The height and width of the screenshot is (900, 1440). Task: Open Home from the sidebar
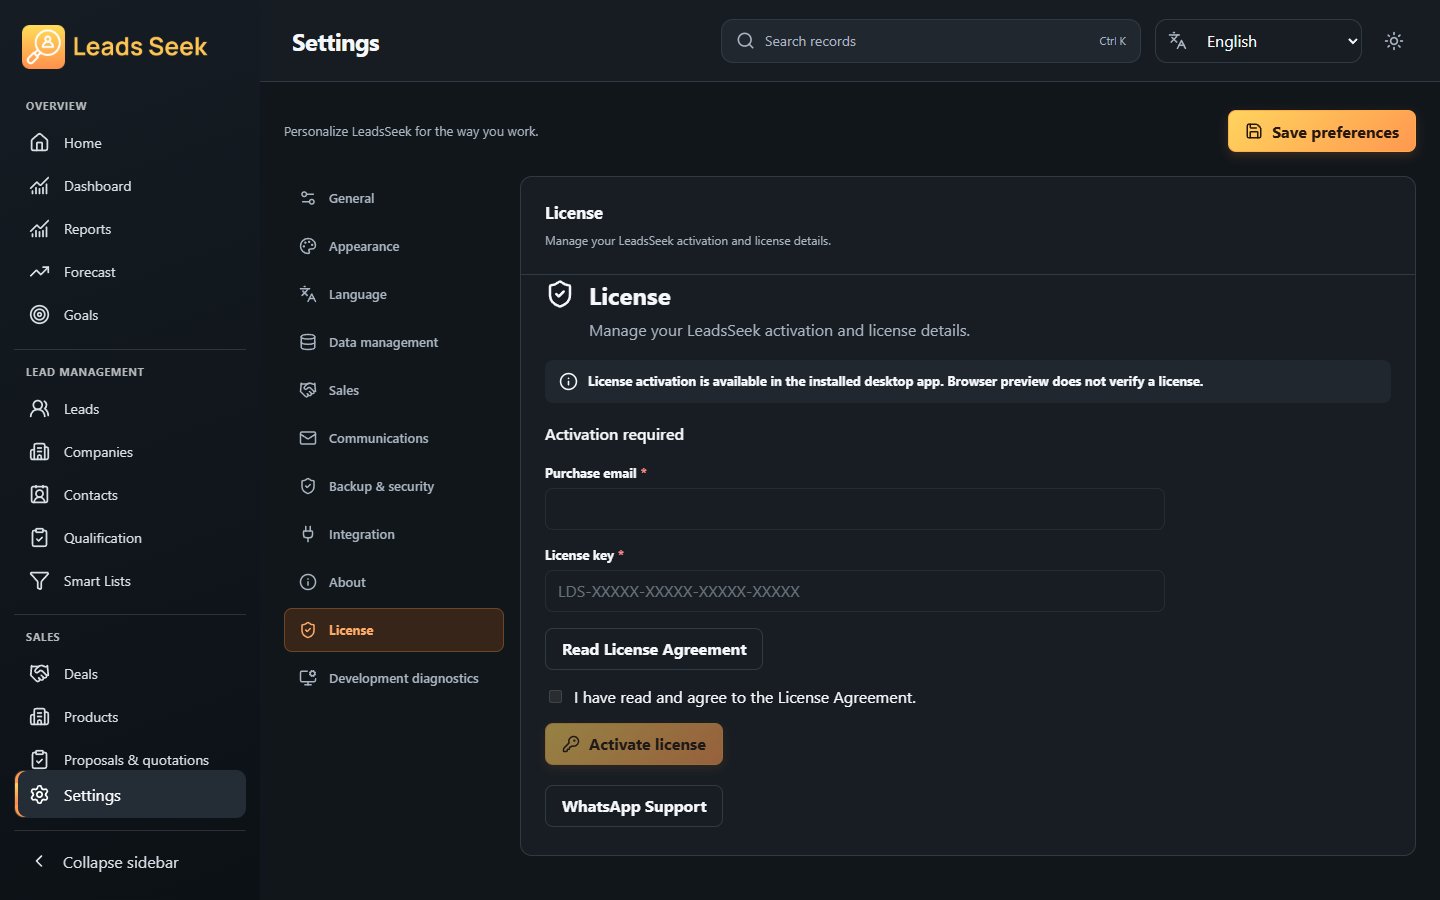(x=130, y=143)
